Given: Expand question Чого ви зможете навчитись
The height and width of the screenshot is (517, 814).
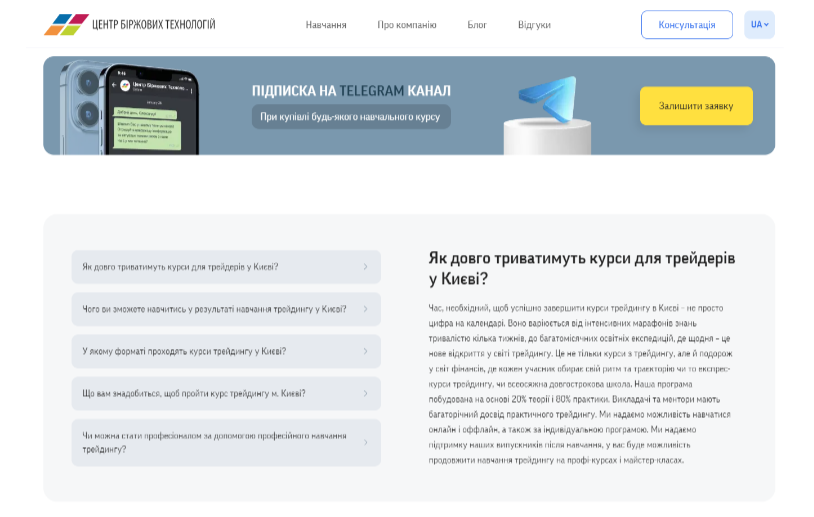Looking at the screenshot, I should click(x=226, y=309).
